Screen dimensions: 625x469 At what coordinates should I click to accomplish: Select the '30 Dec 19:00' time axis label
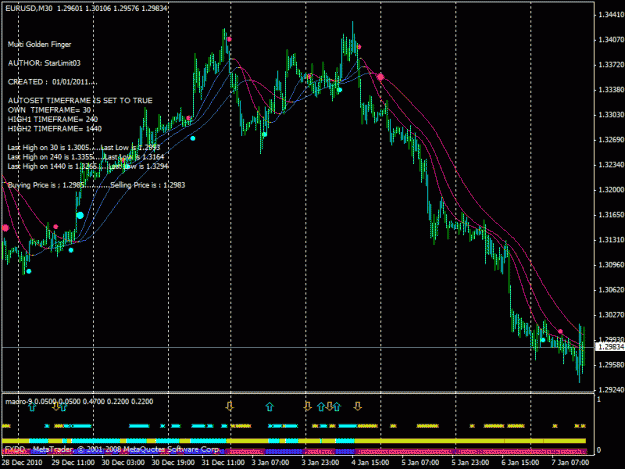click(173, 462)
